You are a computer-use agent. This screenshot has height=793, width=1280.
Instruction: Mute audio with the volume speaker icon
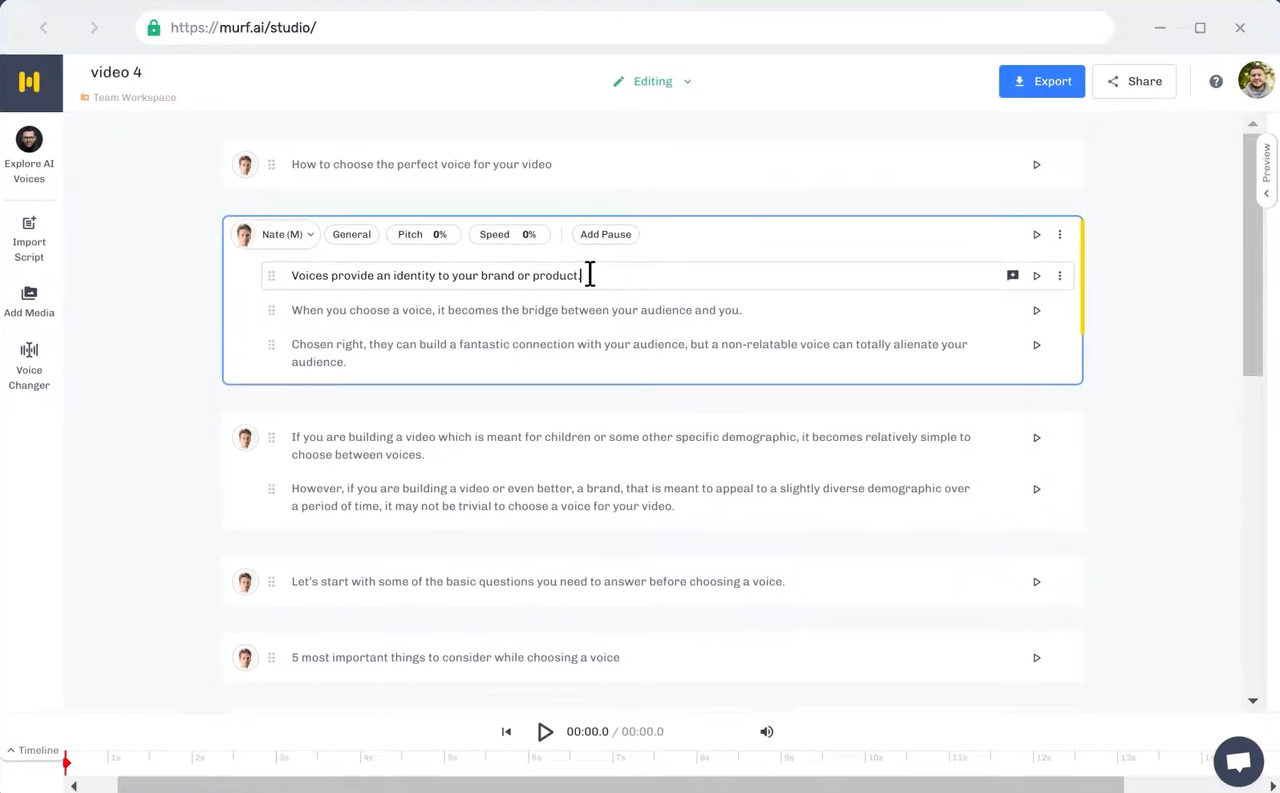coord(767,732)
